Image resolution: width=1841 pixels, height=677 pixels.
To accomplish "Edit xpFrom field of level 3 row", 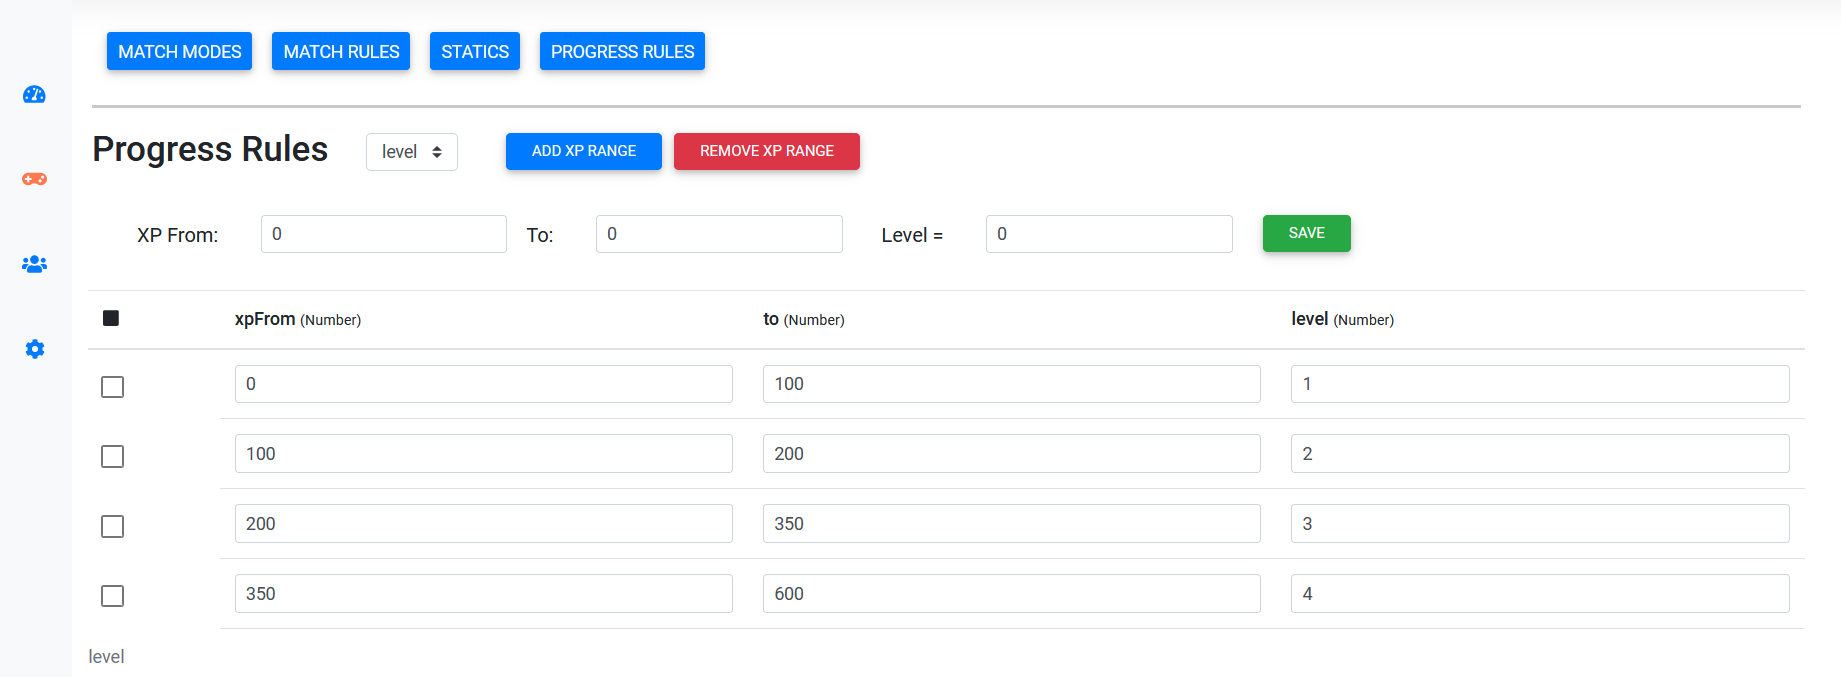I will pyautogui.click(x=484, y=524).
